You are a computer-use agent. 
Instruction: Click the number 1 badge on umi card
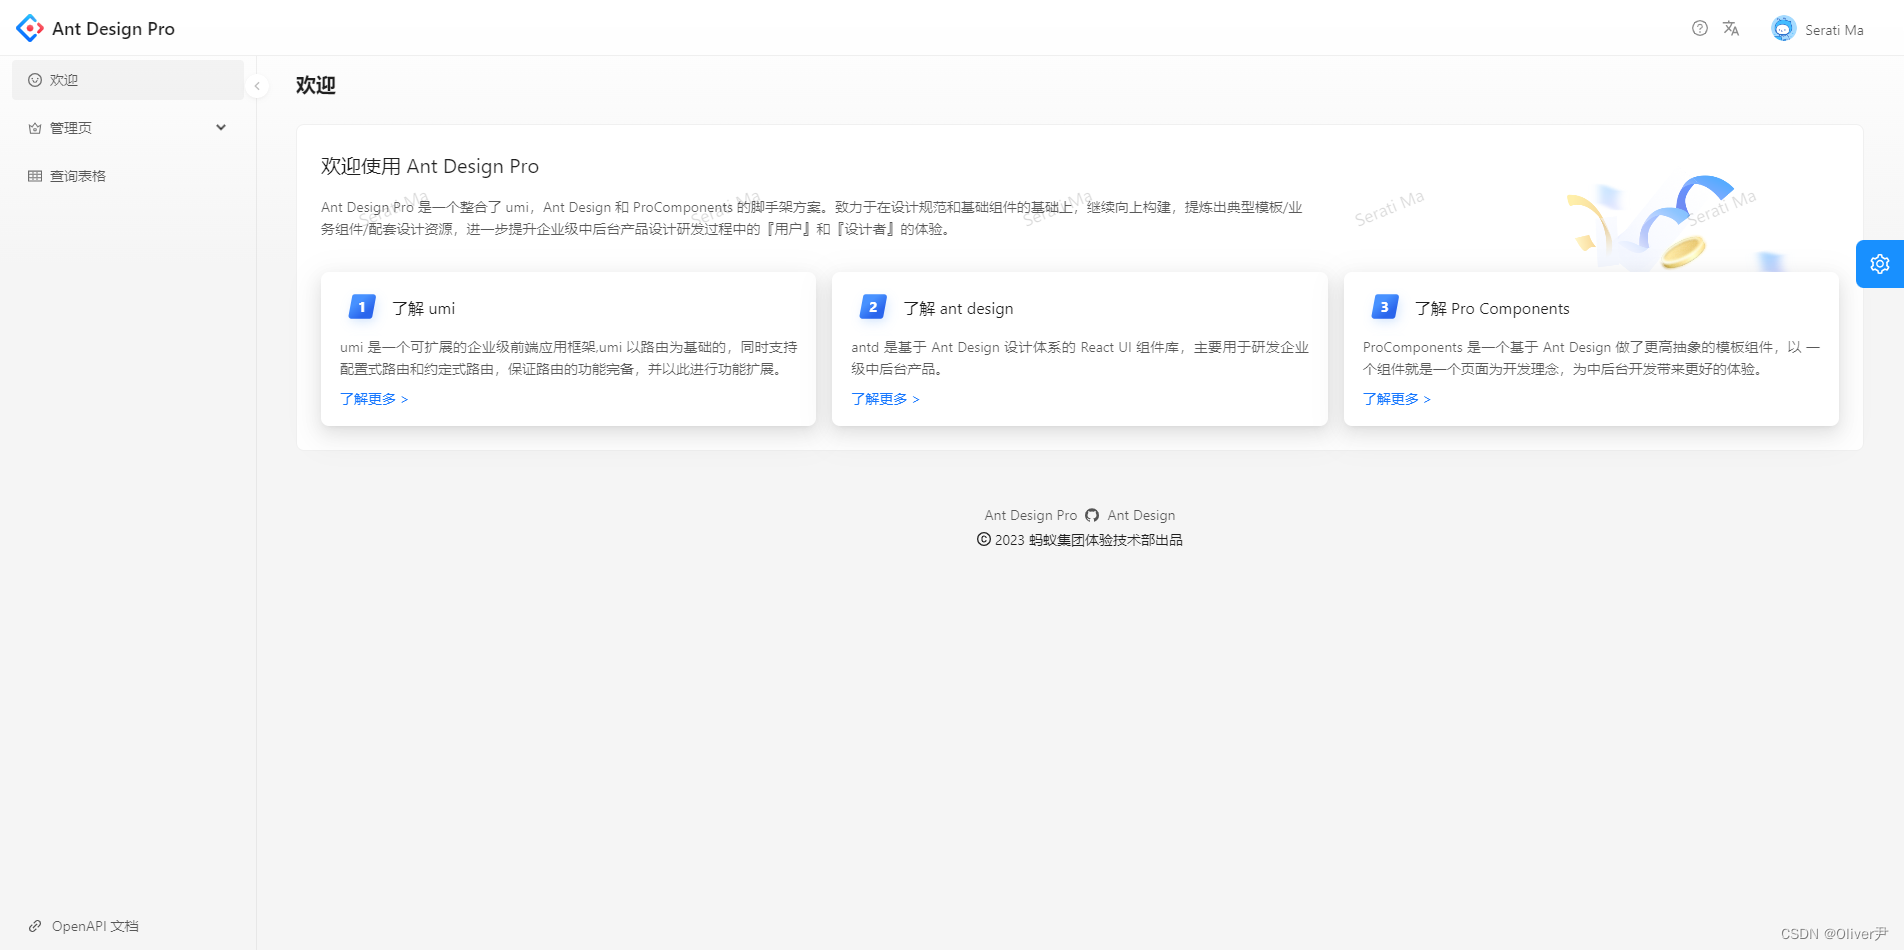(x=362, y=307)
